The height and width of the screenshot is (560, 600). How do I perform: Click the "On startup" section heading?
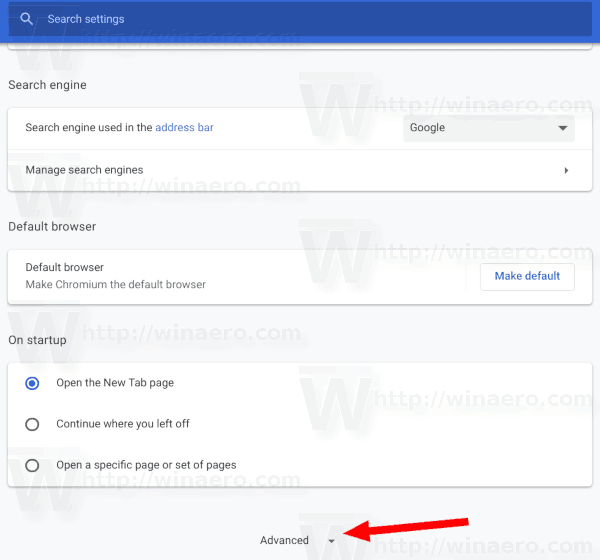pyautogui.click(x=37, y=340)
